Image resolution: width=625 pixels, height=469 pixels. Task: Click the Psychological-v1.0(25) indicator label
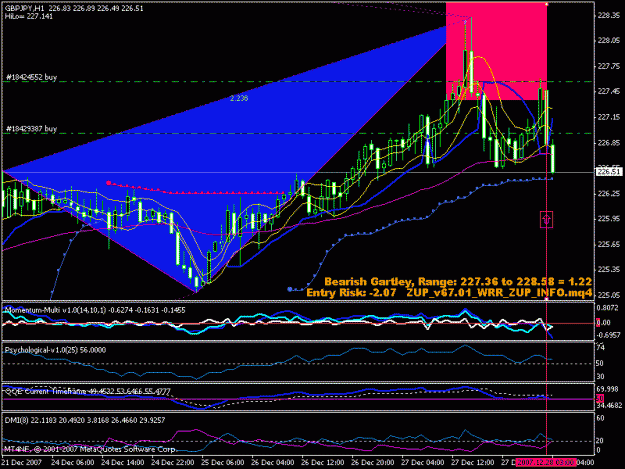(x=55, y=350)
